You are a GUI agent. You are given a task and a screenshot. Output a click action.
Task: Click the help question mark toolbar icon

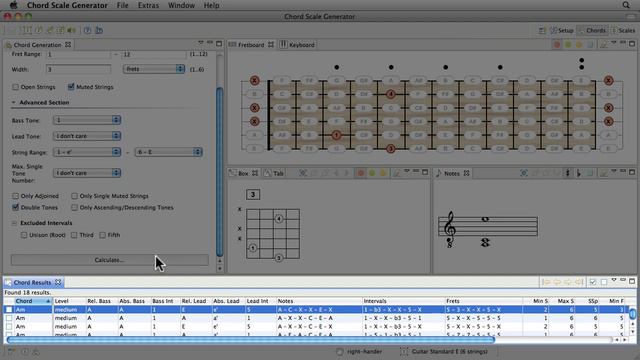click(x=87, y=30)
